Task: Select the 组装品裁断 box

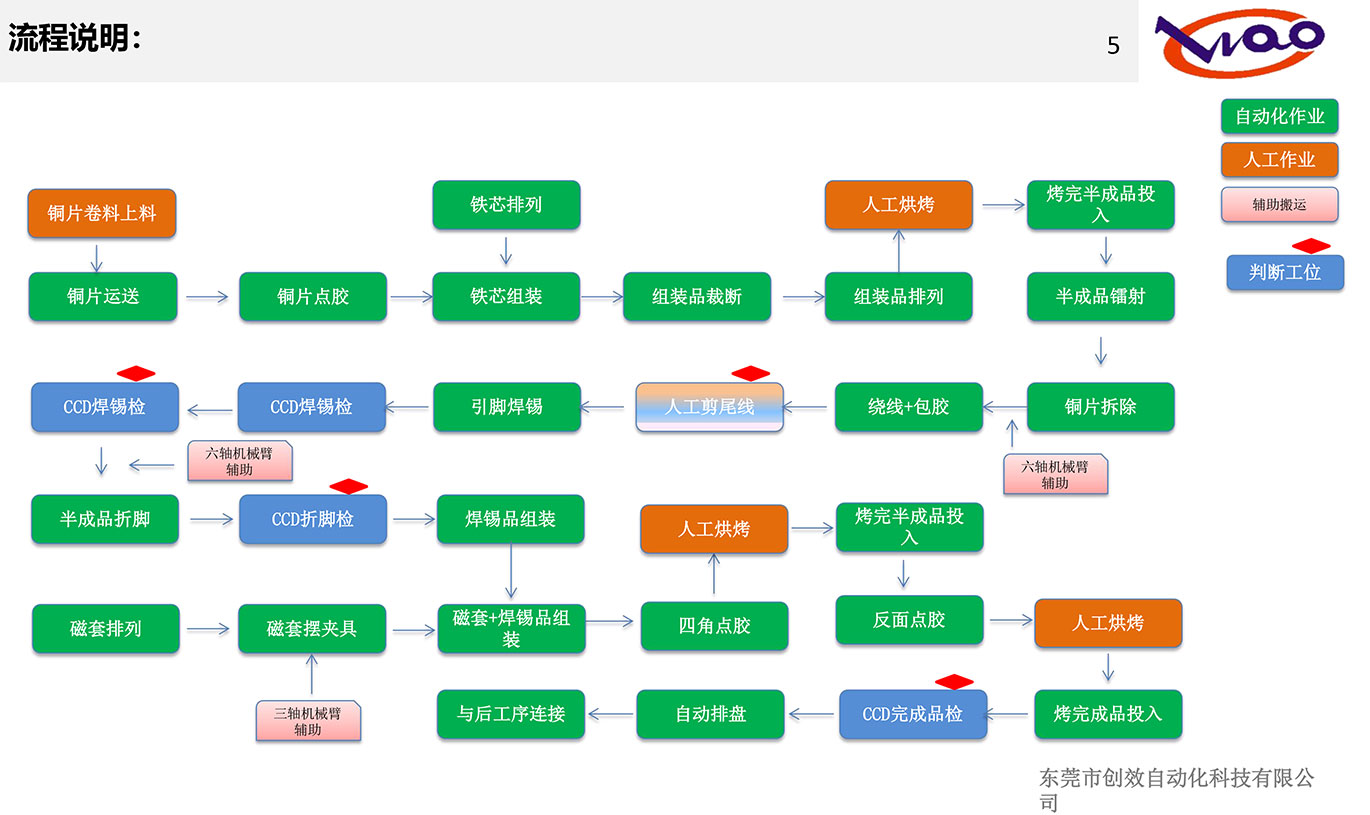Action: (x=697, y=297)
